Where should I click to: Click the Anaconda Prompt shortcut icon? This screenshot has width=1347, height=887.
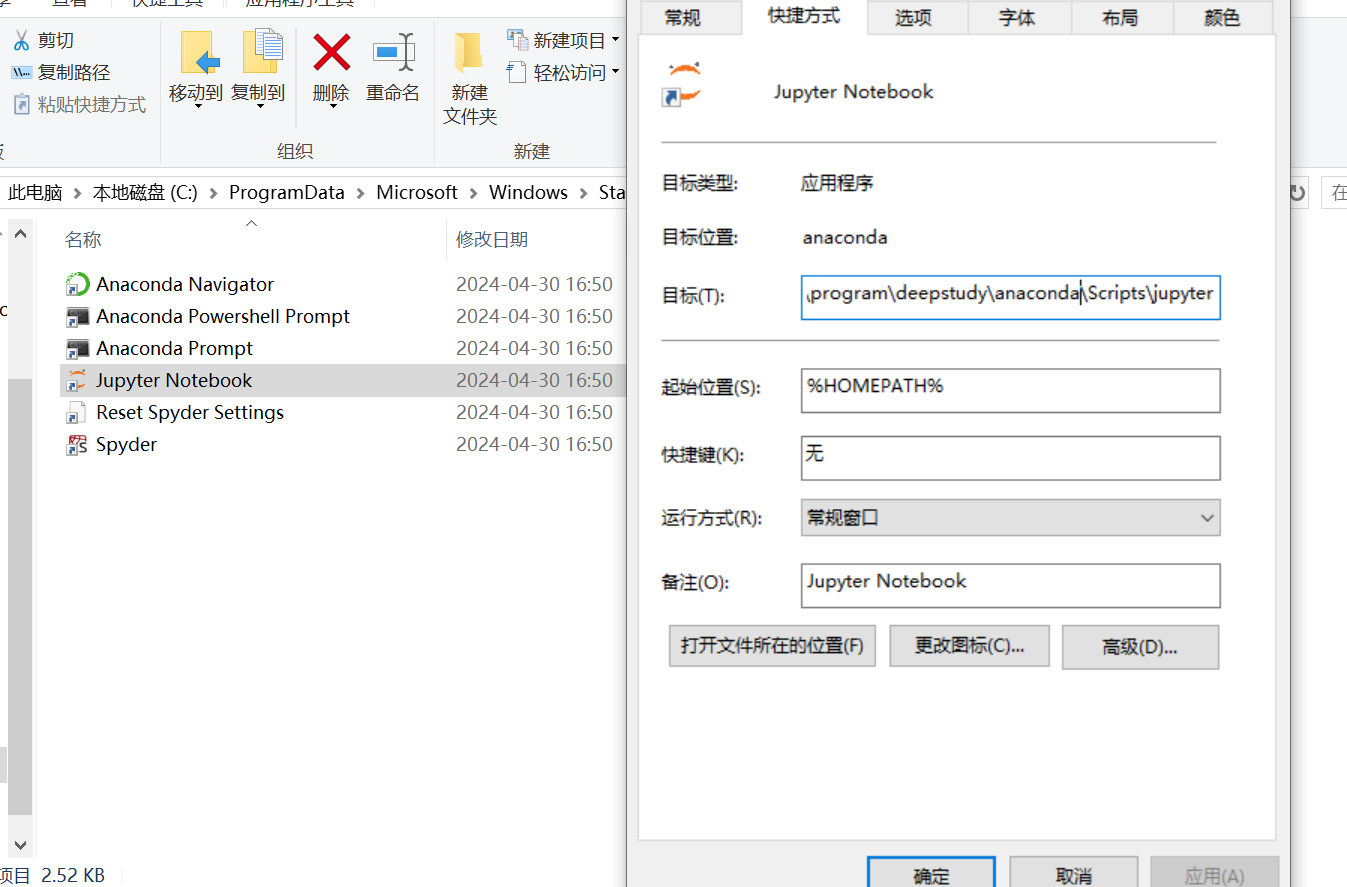click(77, 349)
